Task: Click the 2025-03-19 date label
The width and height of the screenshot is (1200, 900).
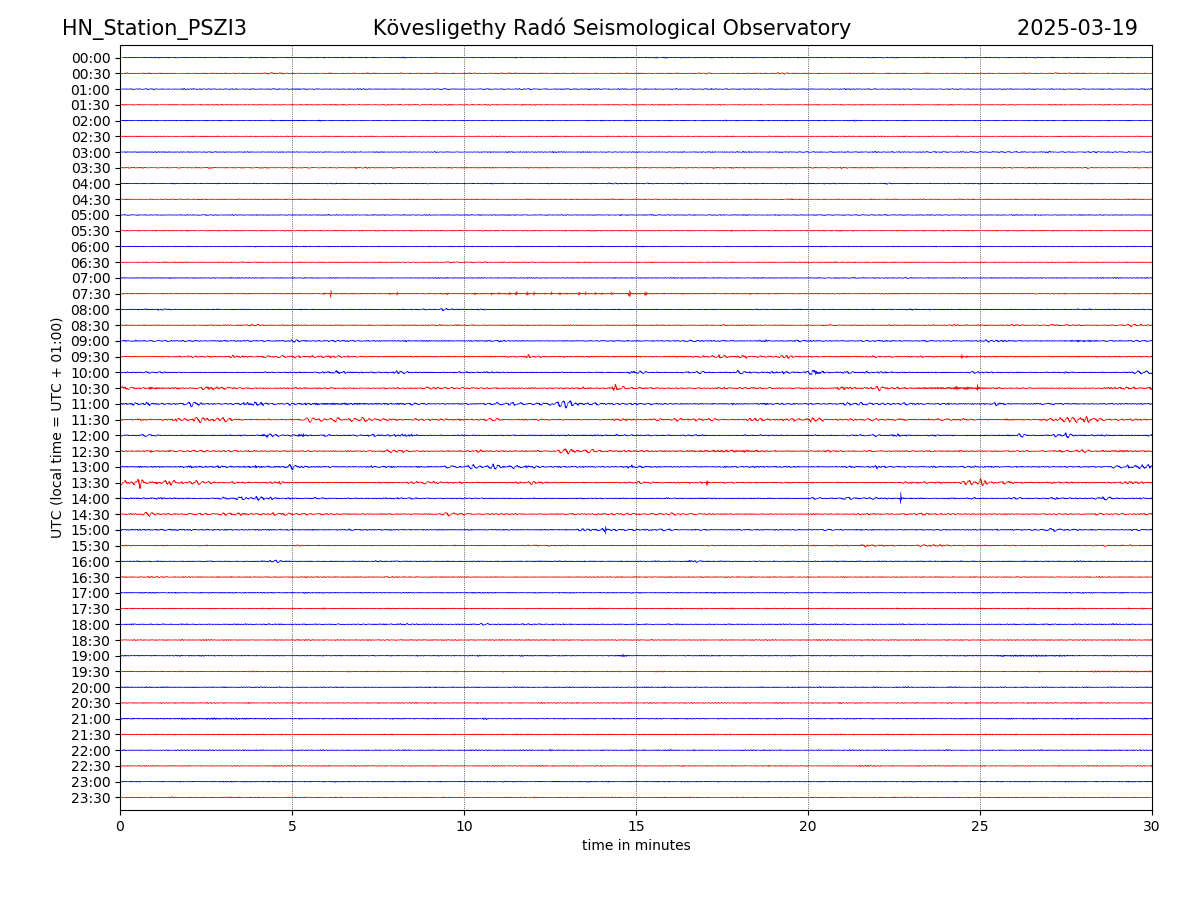Action: [1077, 28]
